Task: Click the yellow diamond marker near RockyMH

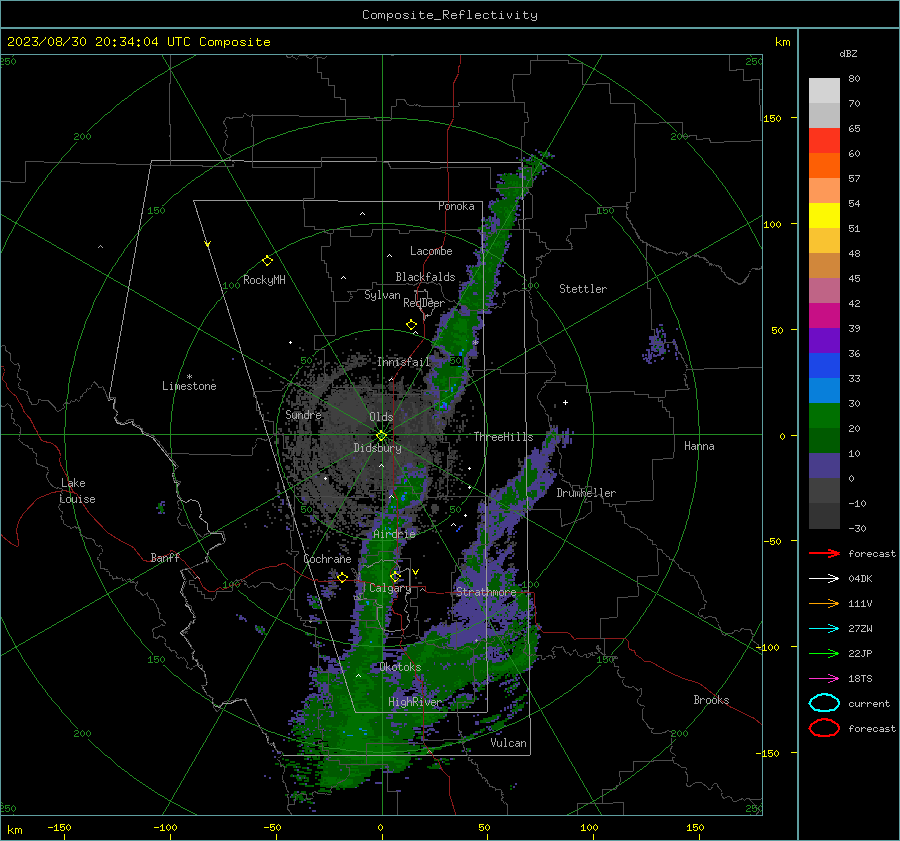Action: (267, 261)
